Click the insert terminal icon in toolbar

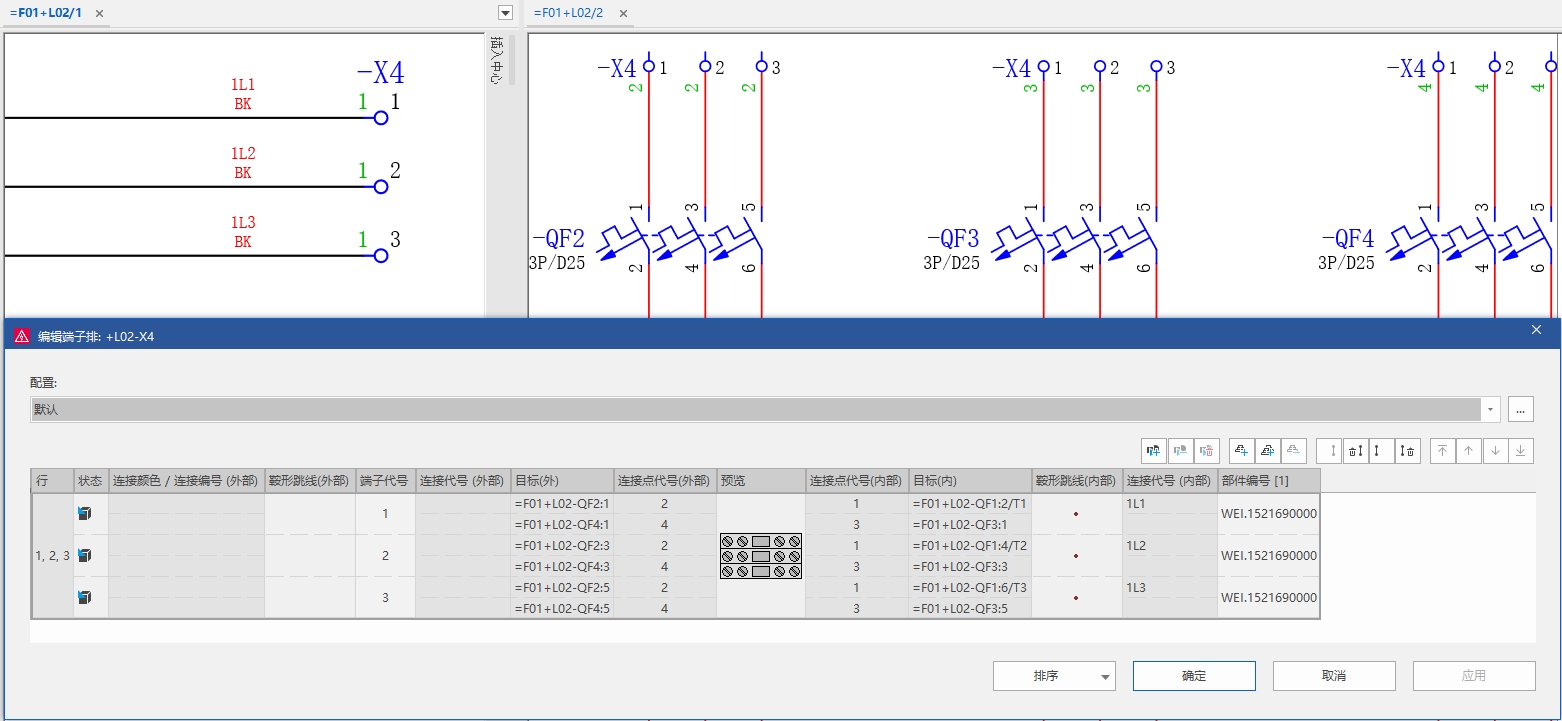tap(1154, 451)
